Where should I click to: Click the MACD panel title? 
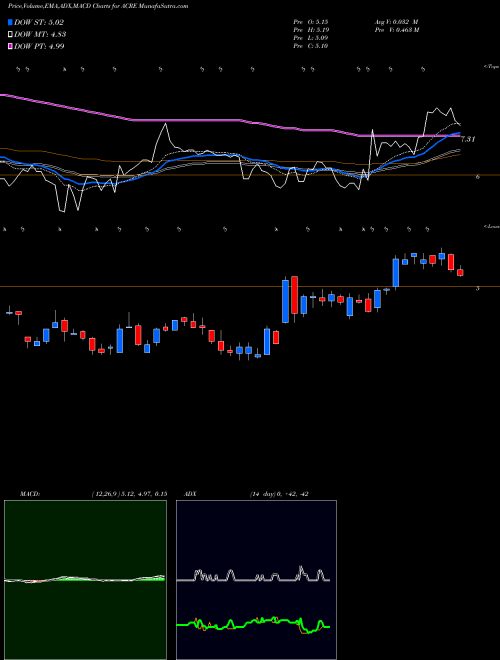pos(30,494)
